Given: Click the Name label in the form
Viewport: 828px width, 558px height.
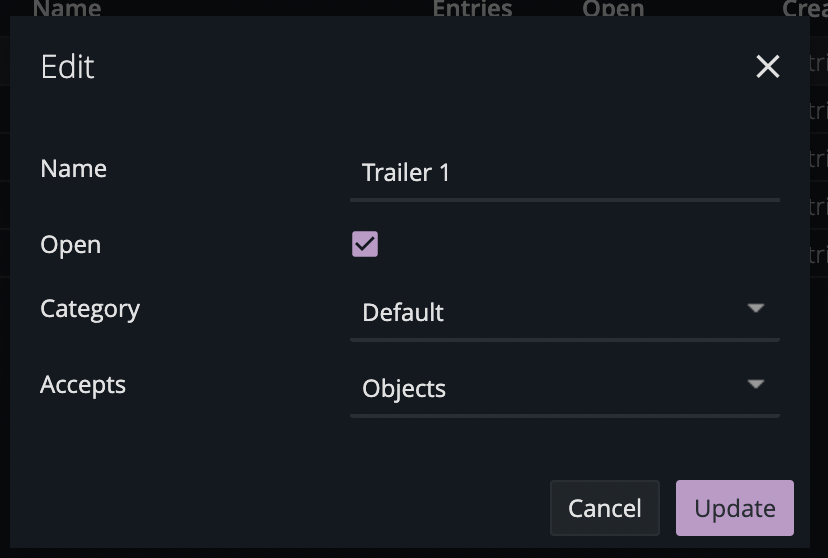Looking at the screenshot, I should point(73,169).
